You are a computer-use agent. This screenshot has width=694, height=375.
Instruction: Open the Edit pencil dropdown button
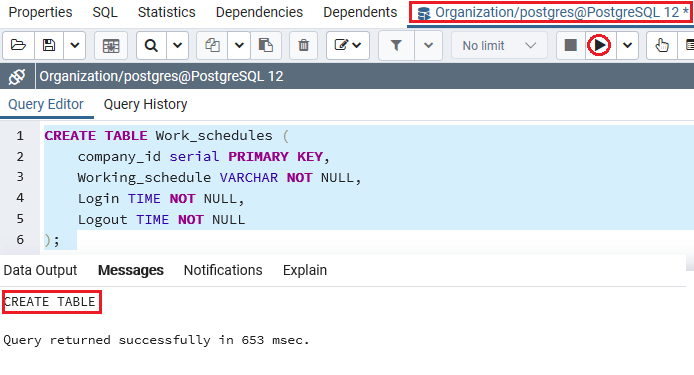pyautogui.click(x=348, y=45)
